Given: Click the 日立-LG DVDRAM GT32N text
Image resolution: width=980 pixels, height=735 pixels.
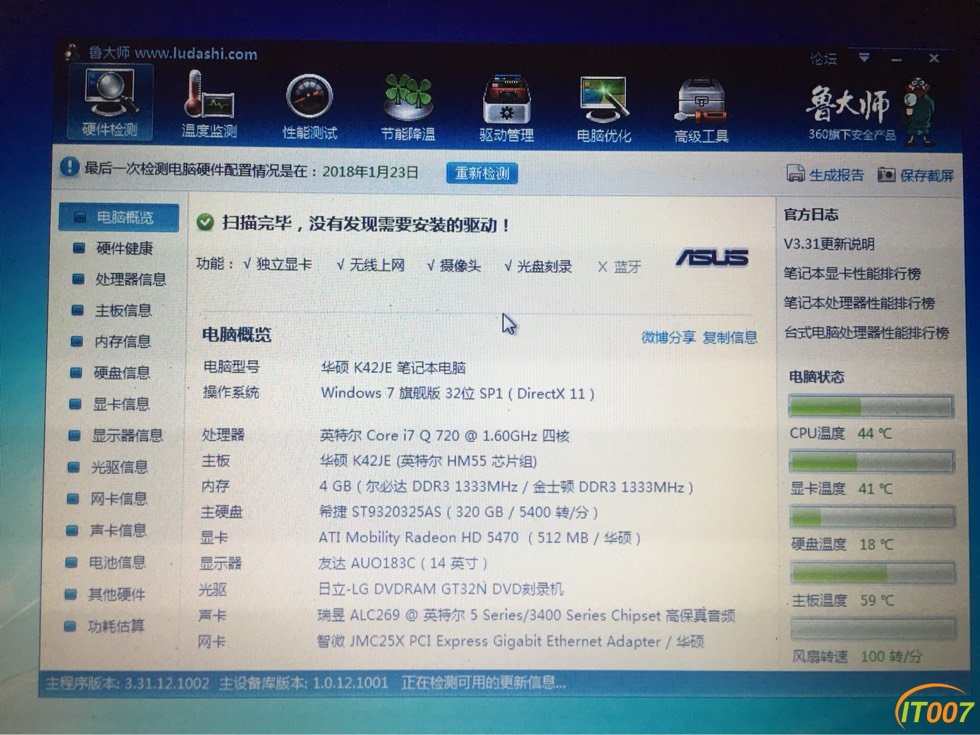Looking at the screenshot, I should pyautogui.click(x=441, y=589).
